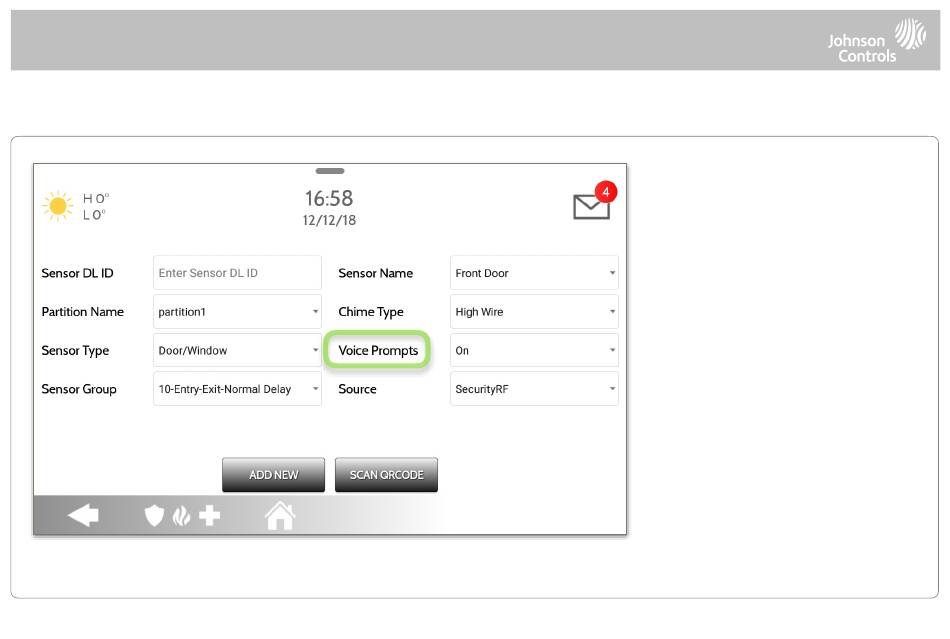This screenshot has width=950, height=639.
Task: Expand the Partition Name dropdown
Action: click(x=237, y=312)
